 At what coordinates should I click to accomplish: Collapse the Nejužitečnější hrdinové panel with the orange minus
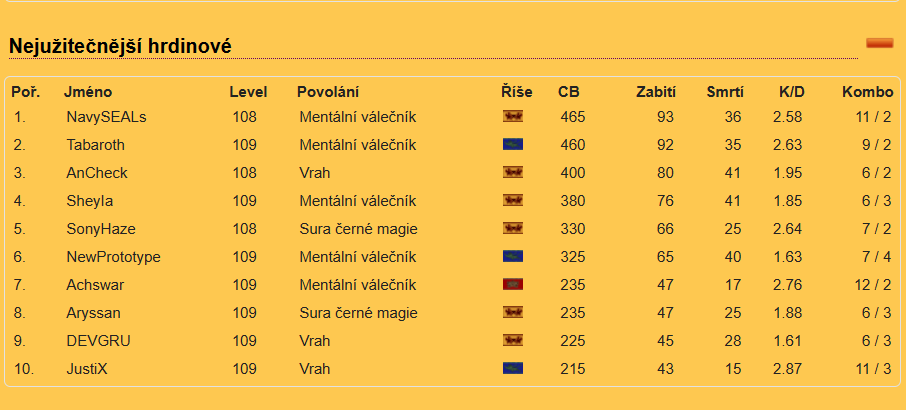pyautogui.click(x=879, y=43)
